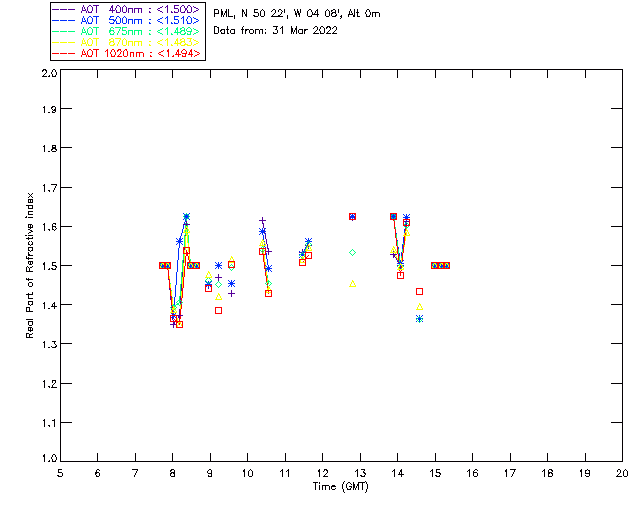Click the hour 9 x-axis label

click(210, 473)
